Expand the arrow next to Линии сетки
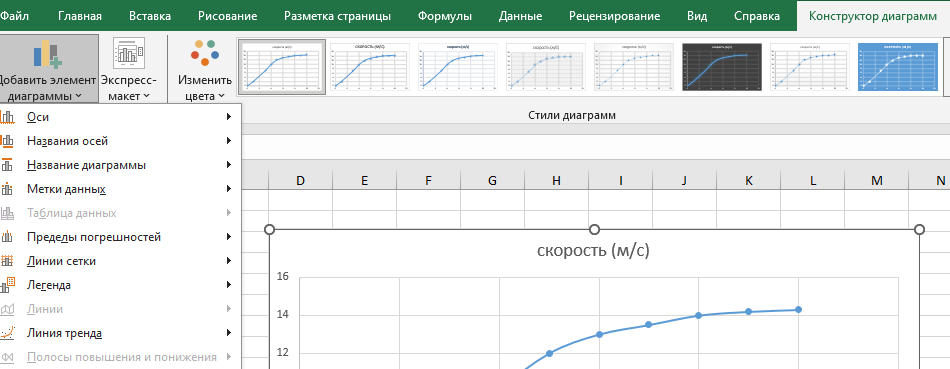 pyautogui.click(x=229, y=261)
